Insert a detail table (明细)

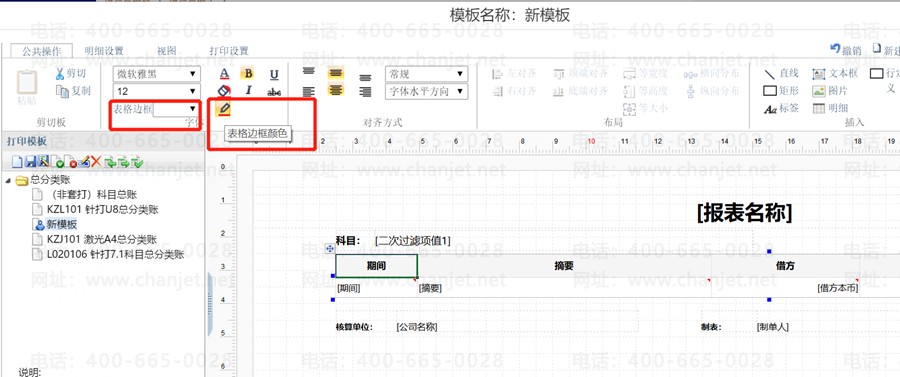point(830,108)
